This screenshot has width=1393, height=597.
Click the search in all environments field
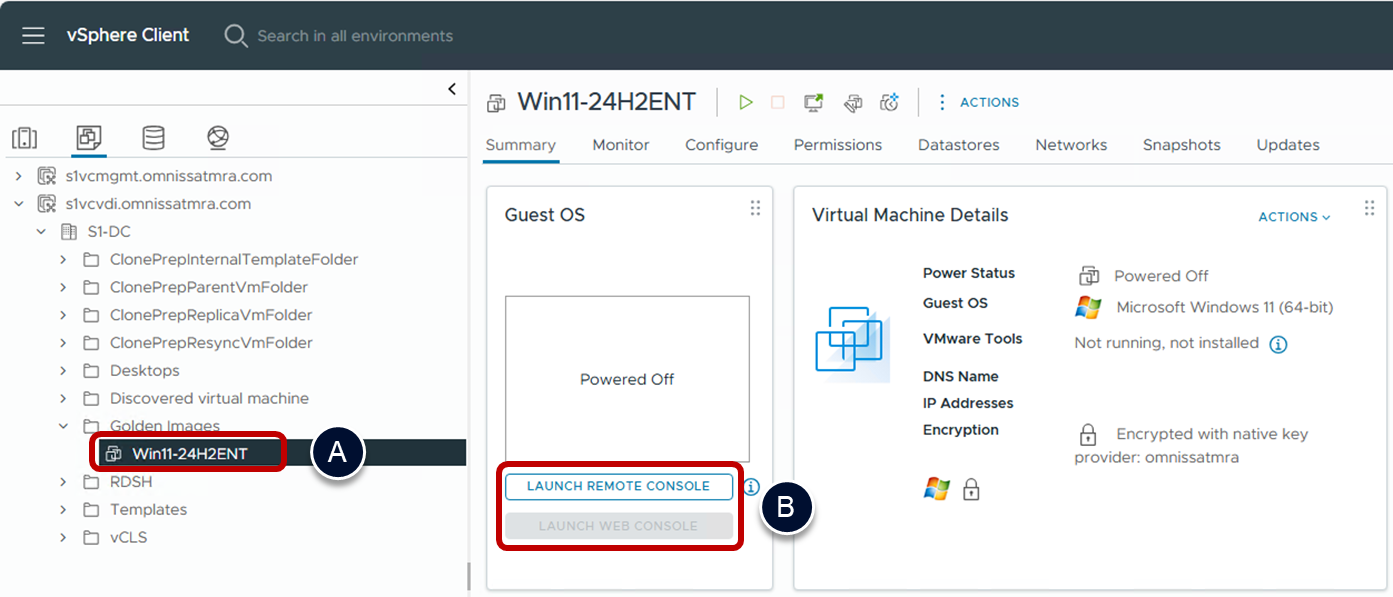click(355, 36)
